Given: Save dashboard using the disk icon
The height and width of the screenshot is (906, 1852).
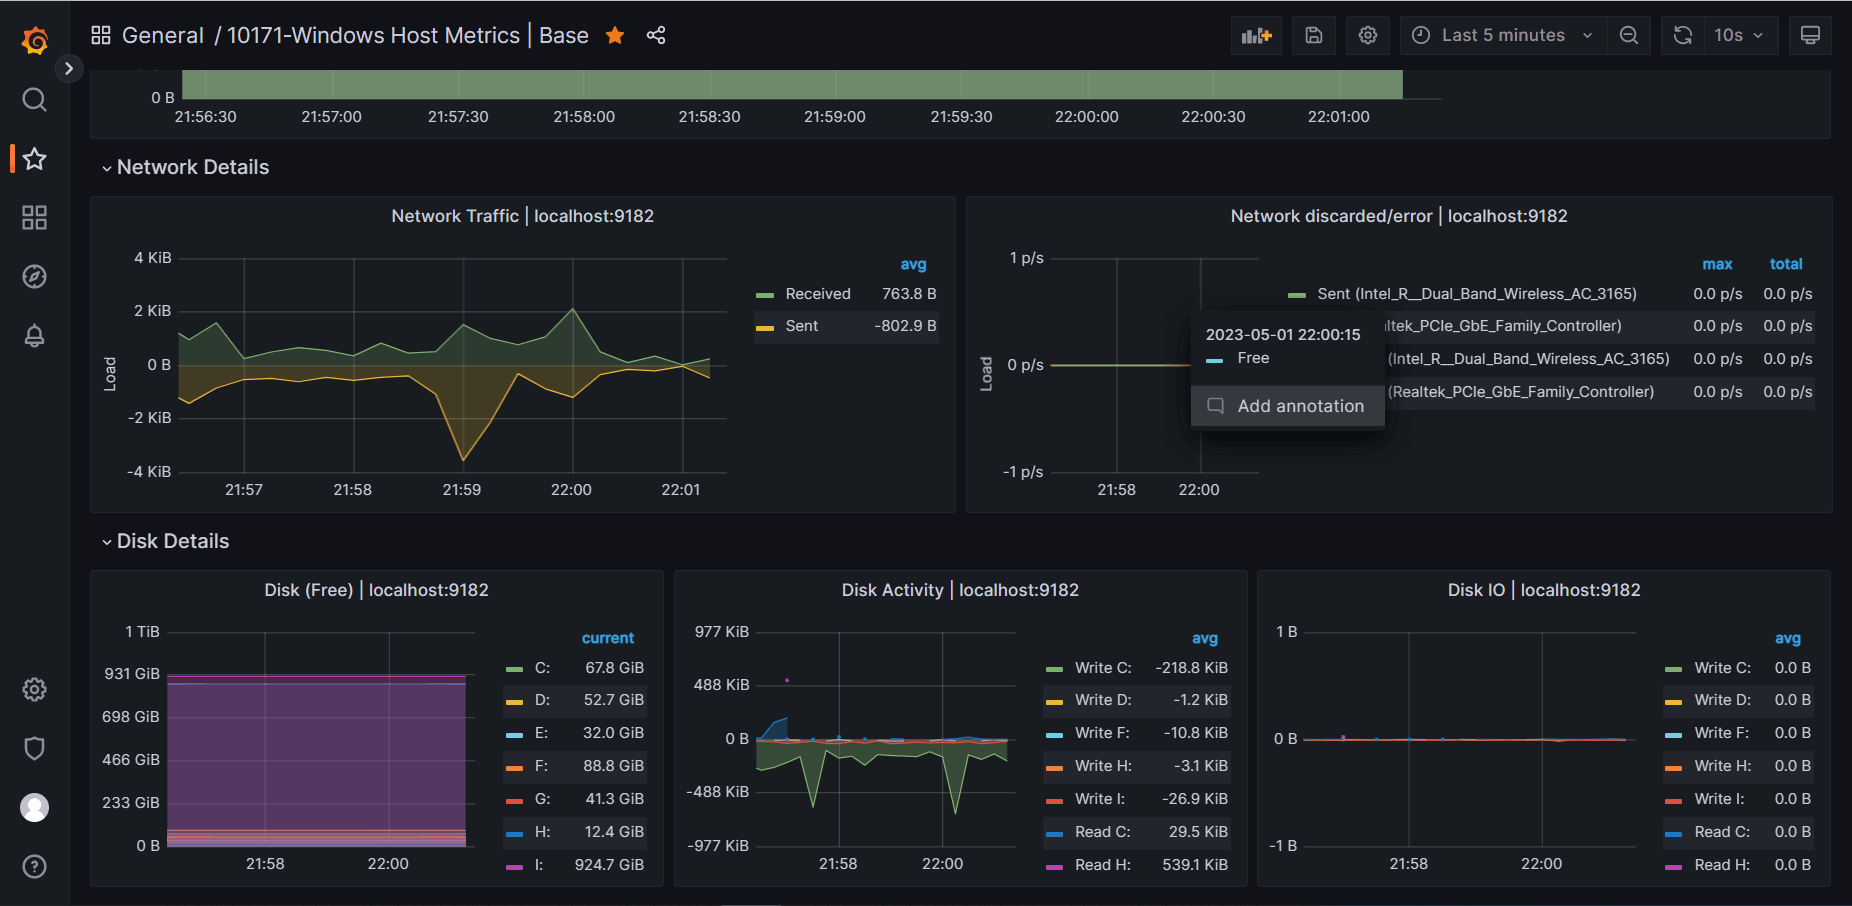Looking at the screenshot, I should [x=1314, y=36].
